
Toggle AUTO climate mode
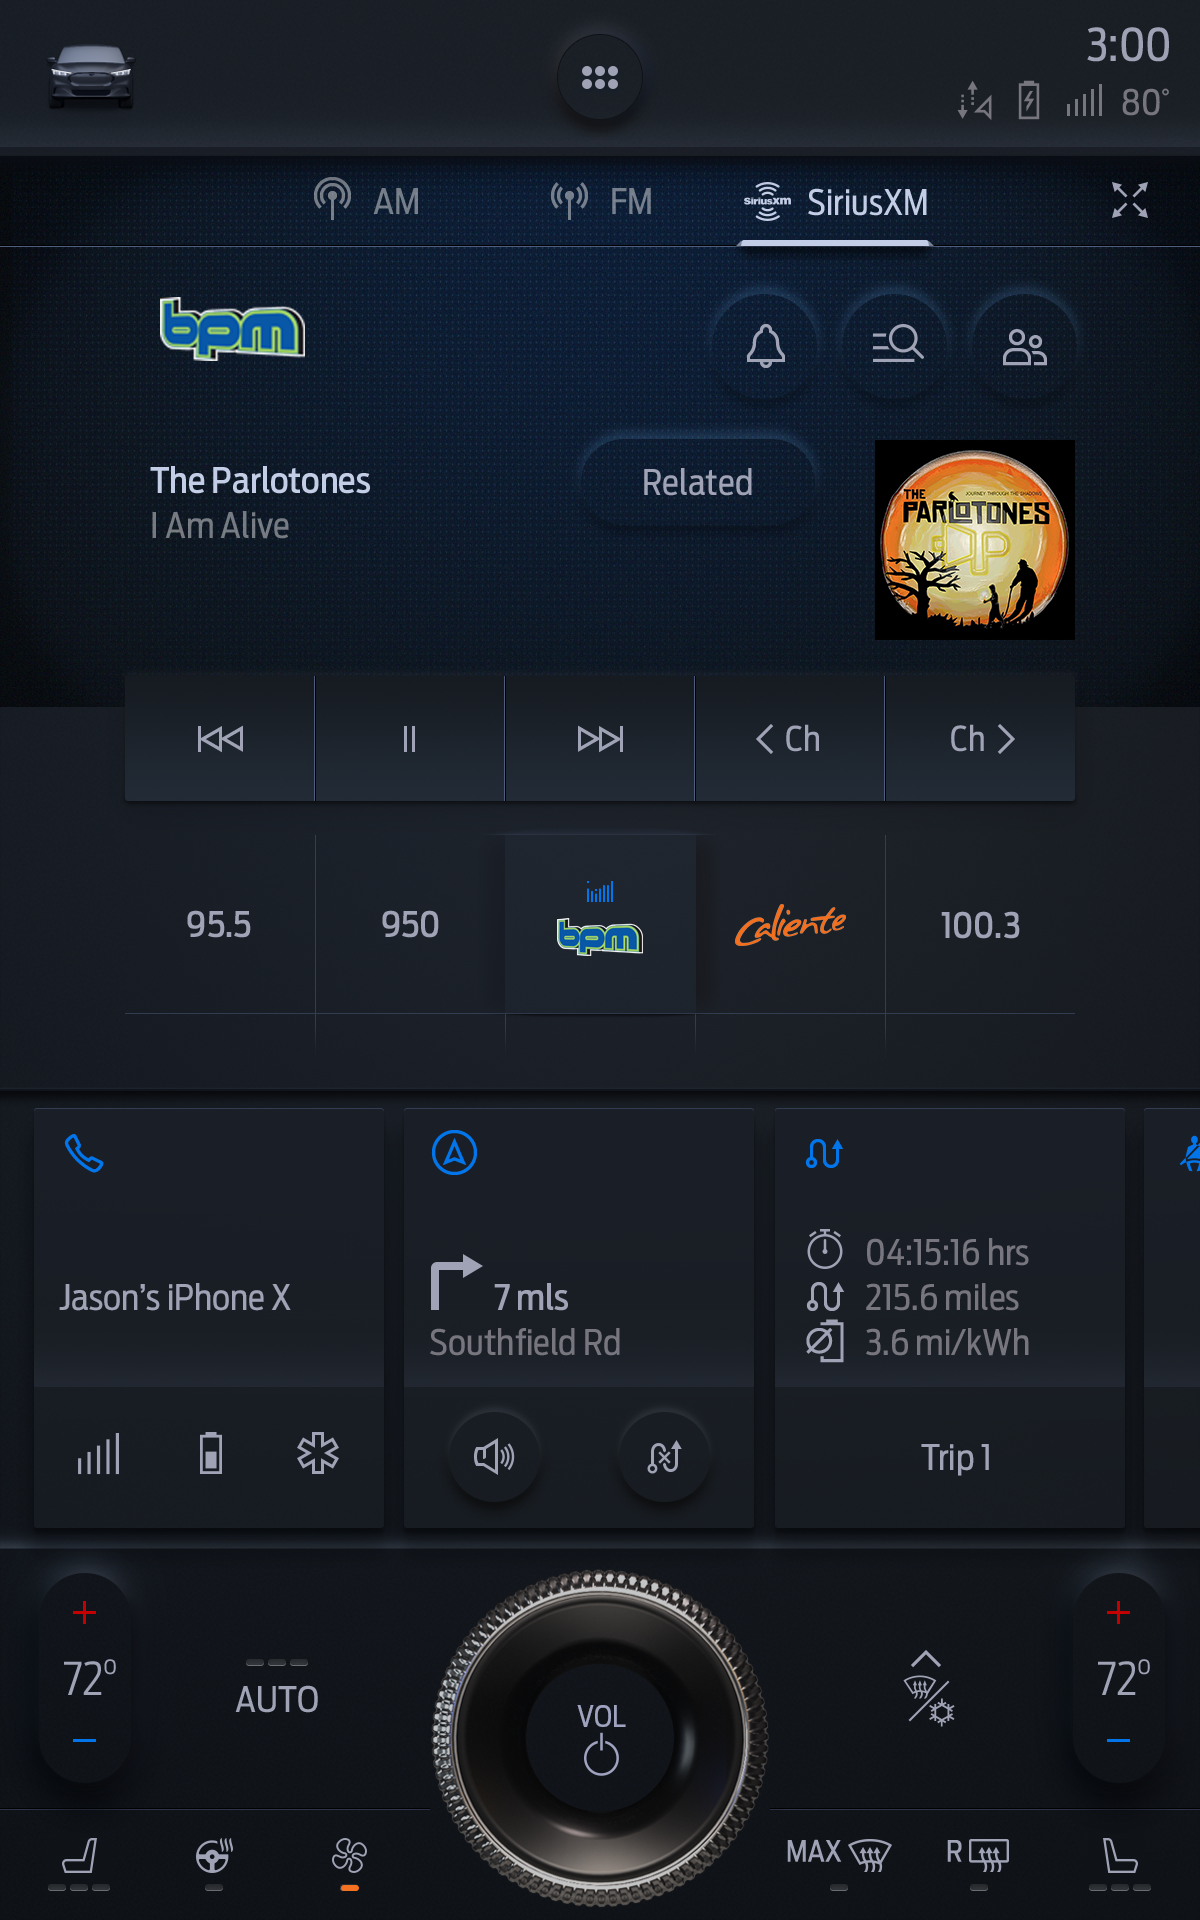click(x=277, y=1689)
